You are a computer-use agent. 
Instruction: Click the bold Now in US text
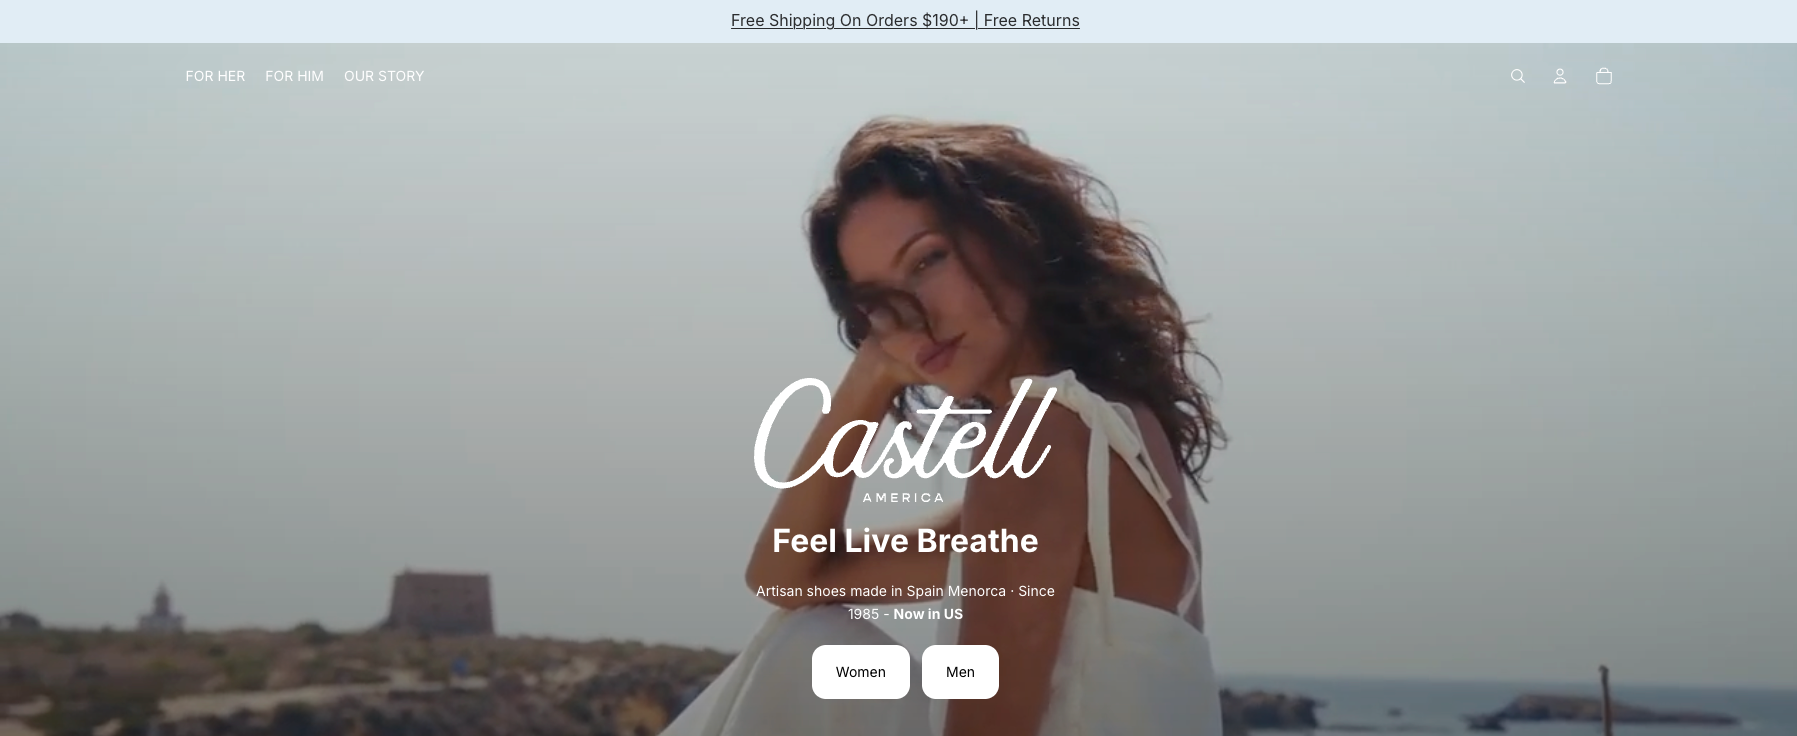pos(928,614)
